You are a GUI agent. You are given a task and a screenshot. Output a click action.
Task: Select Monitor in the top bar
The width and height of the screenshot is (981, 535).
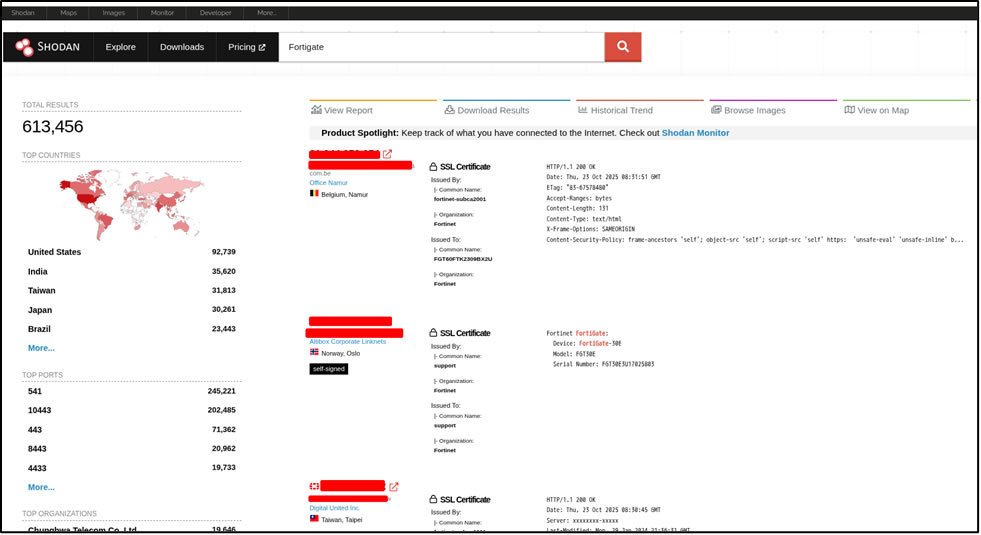point(162,13)
